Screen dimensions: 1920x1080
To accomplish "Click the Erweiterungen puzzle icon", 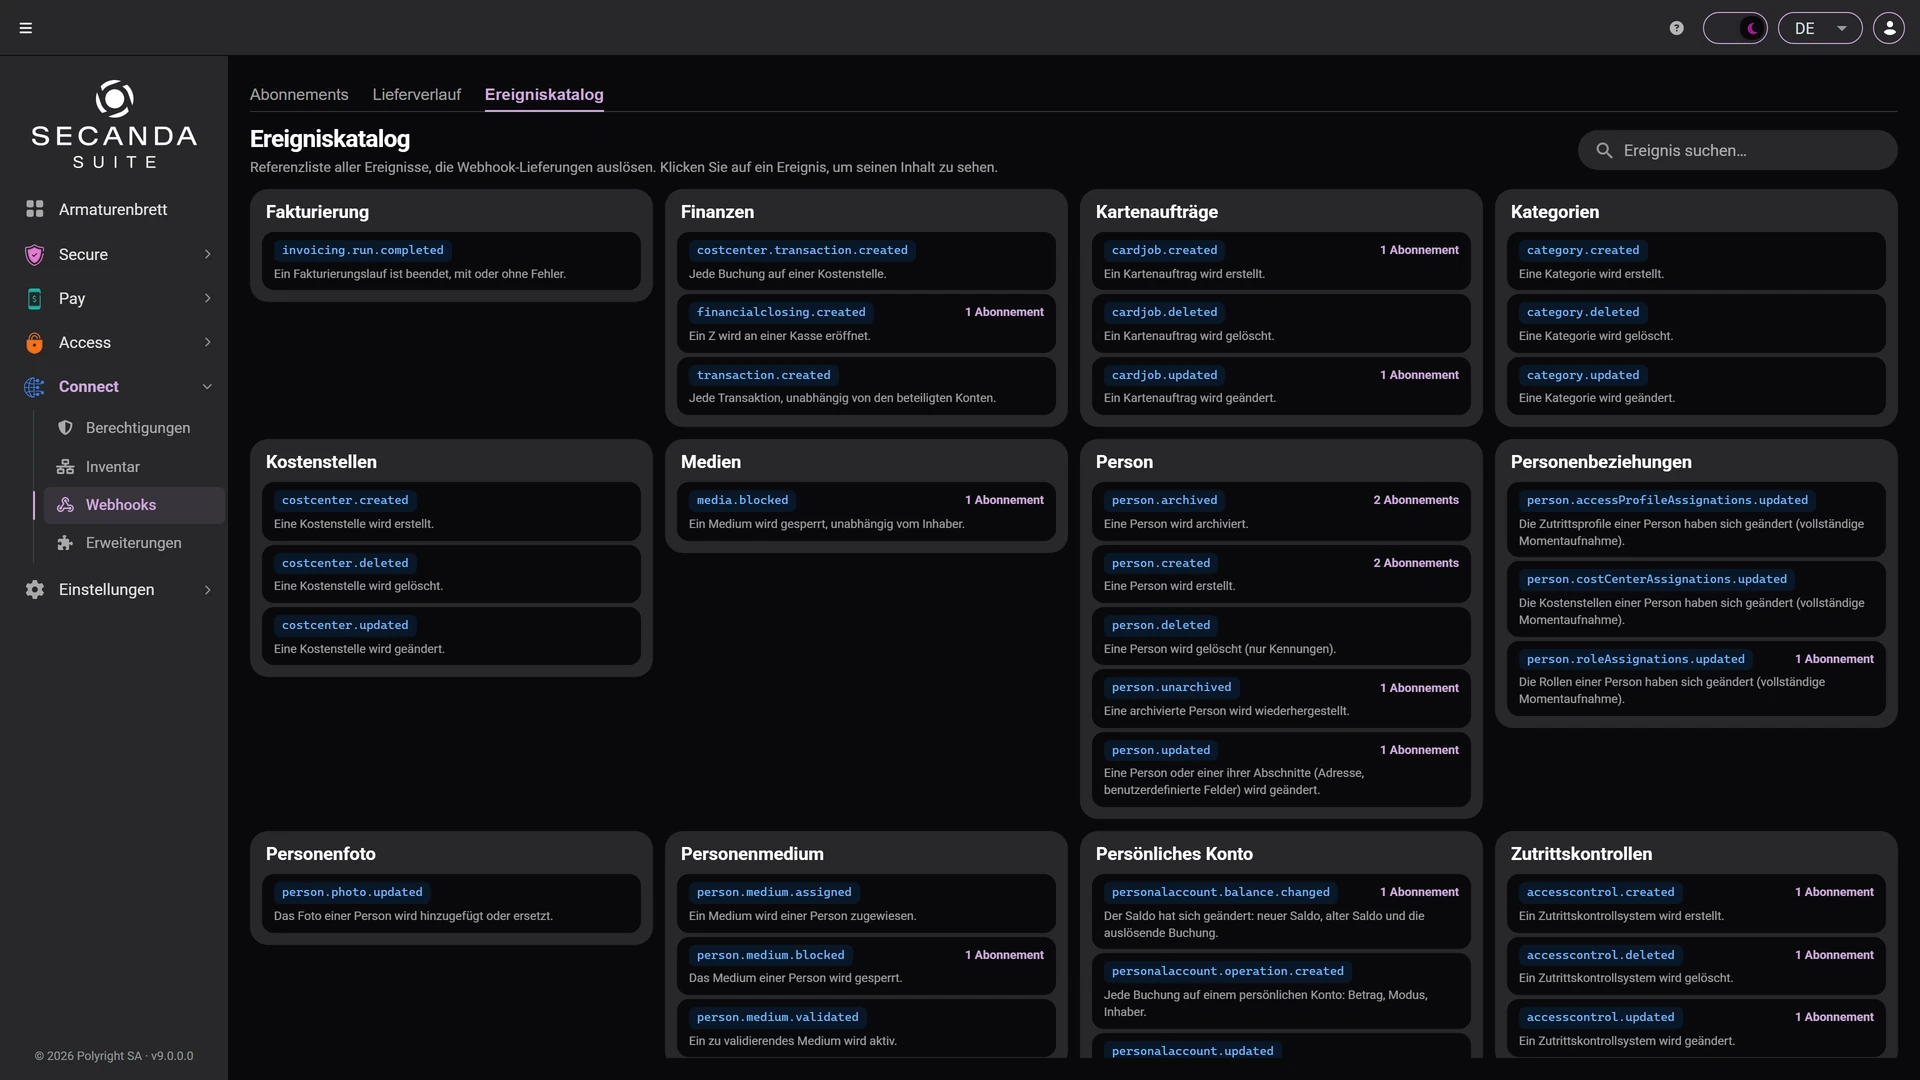I will coord(65,543).
